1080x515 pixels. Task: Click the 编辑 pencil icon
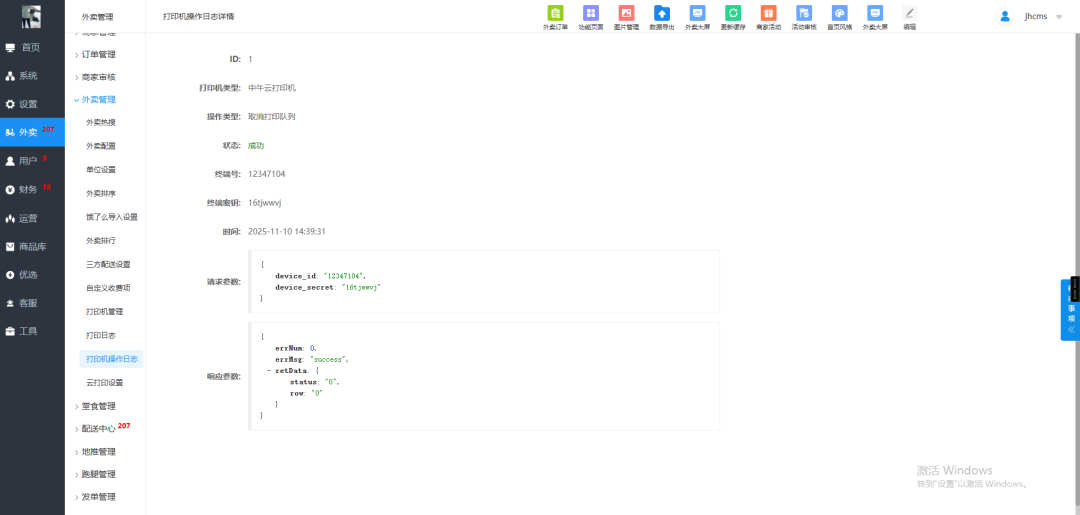pyautogui.click(x=909, y=14)
